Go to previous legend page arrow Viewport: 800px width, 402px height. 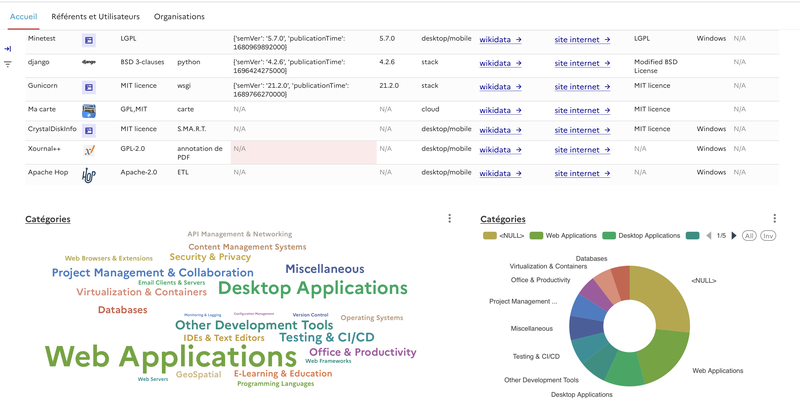pos(709,236)
